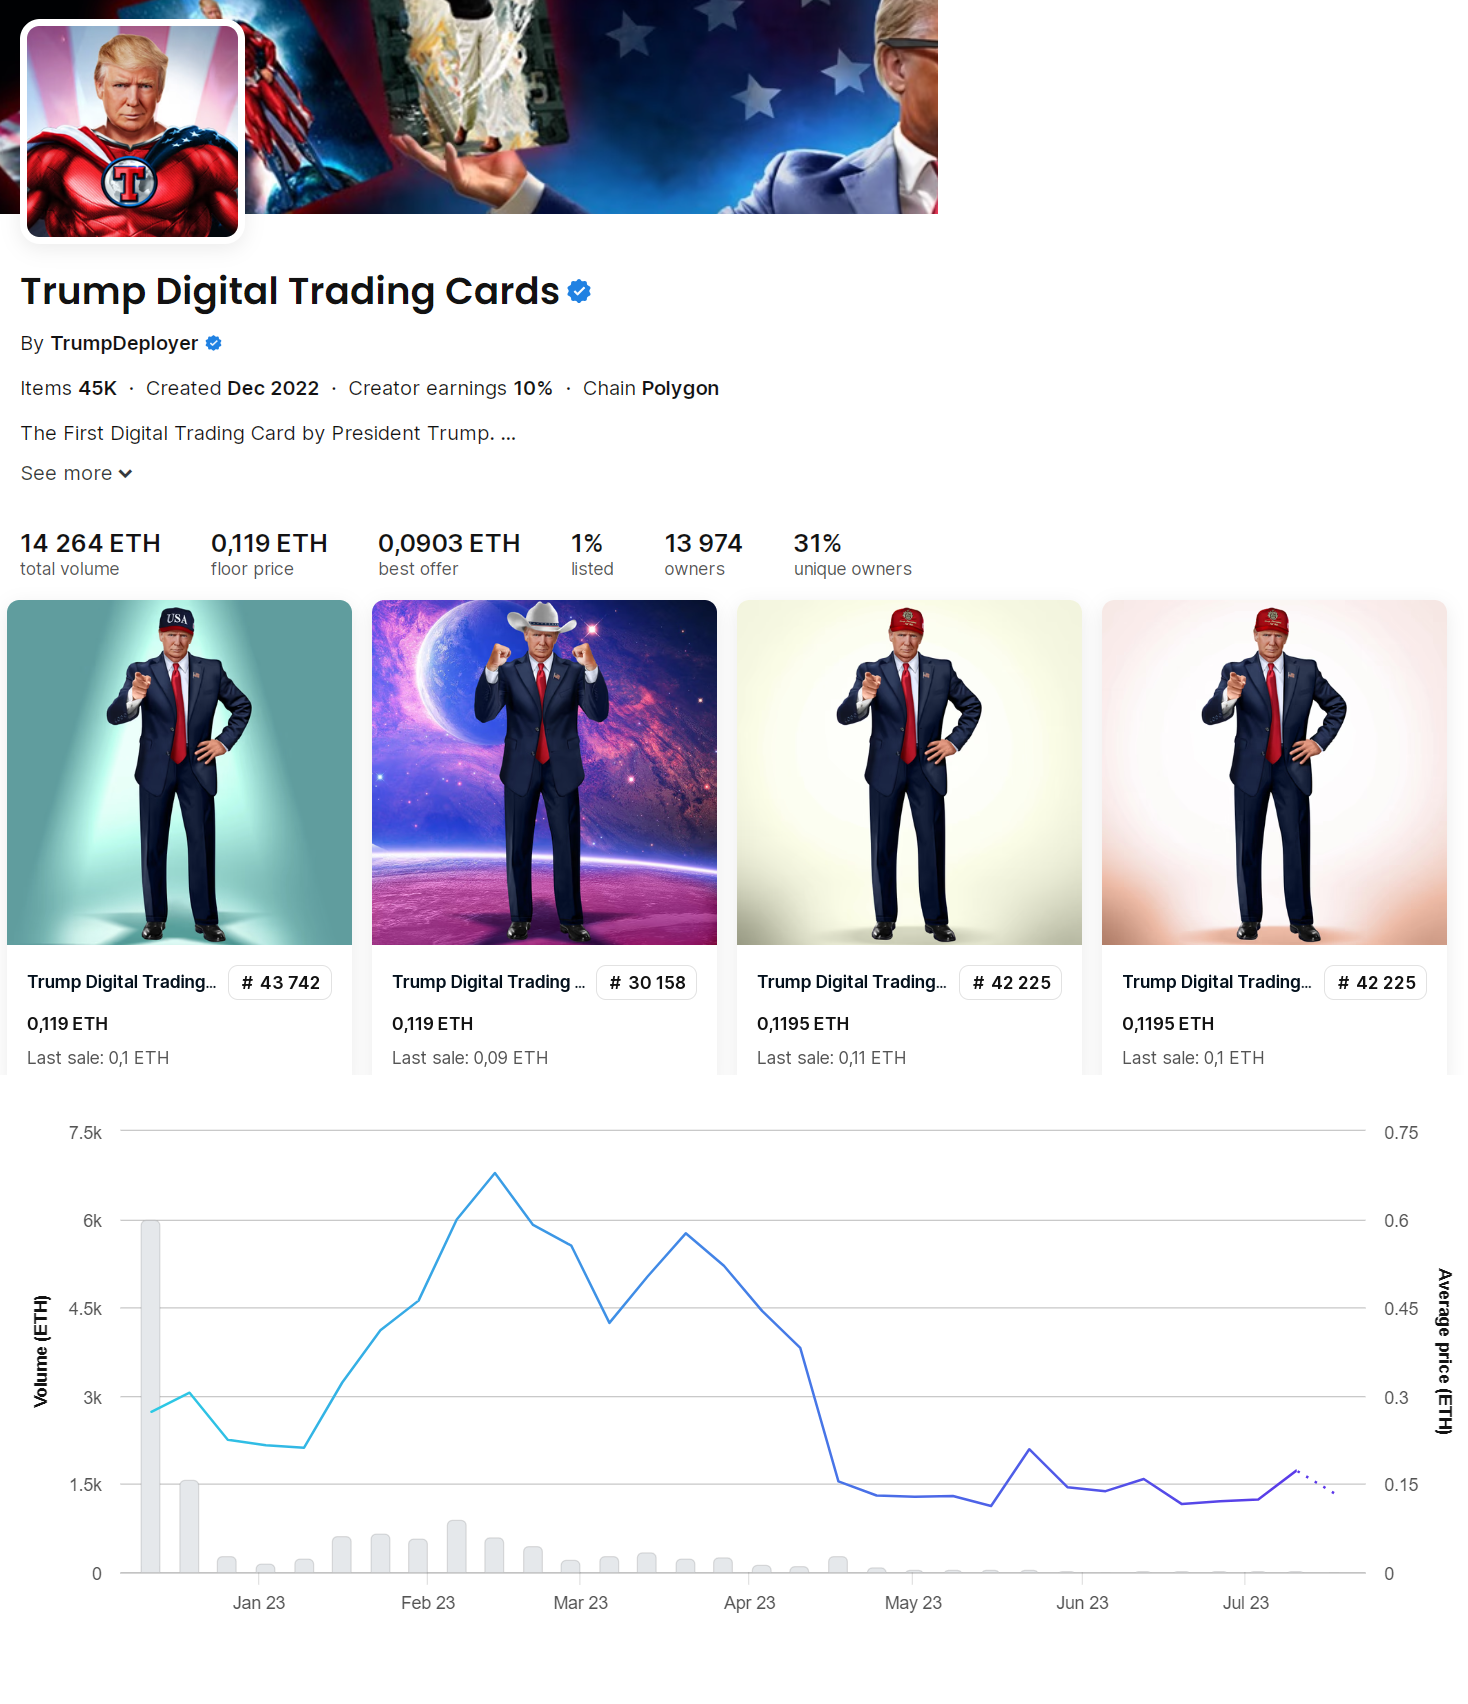Screen dimensions: 1468x1704
Task: Click the "Jan 23" axis label
Action: click(x=259, y=1603)
